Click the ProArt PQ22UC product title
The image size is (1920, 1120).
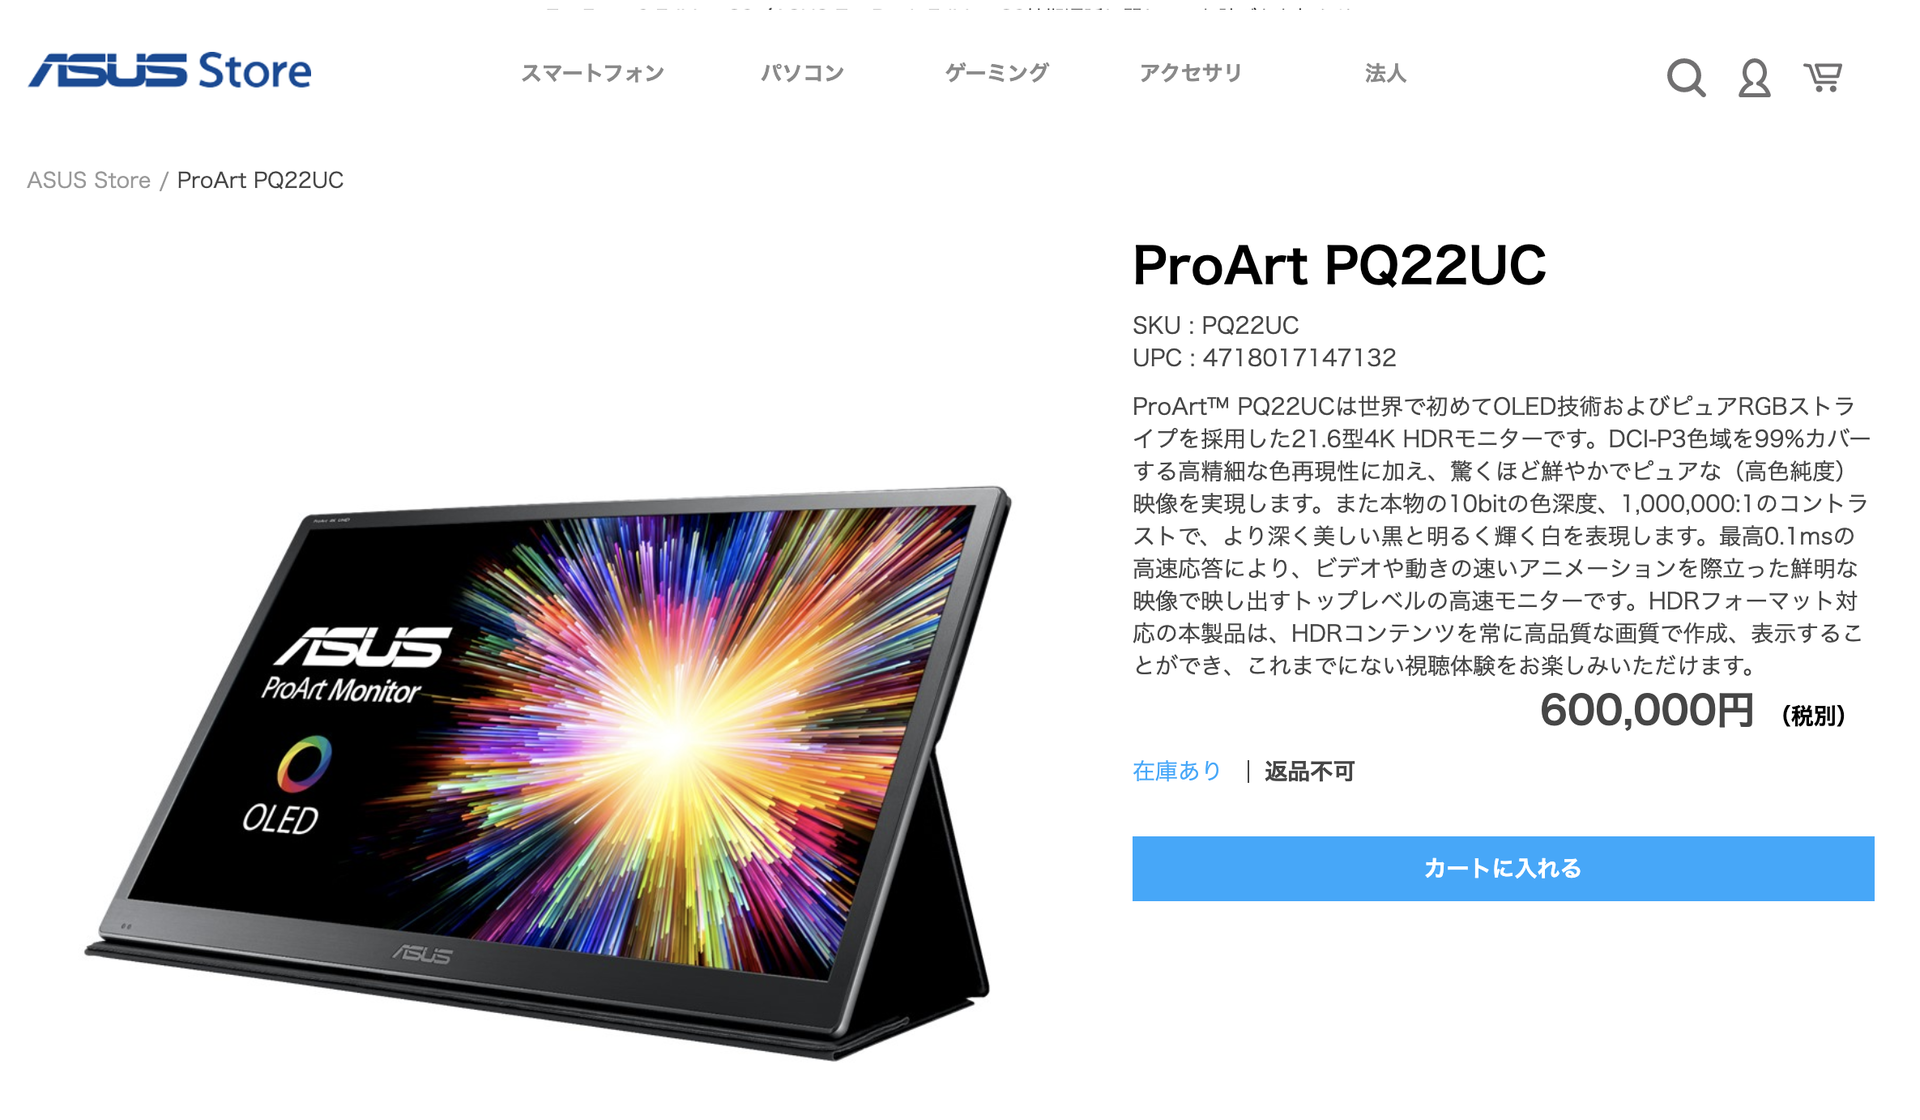(1339, 265)
